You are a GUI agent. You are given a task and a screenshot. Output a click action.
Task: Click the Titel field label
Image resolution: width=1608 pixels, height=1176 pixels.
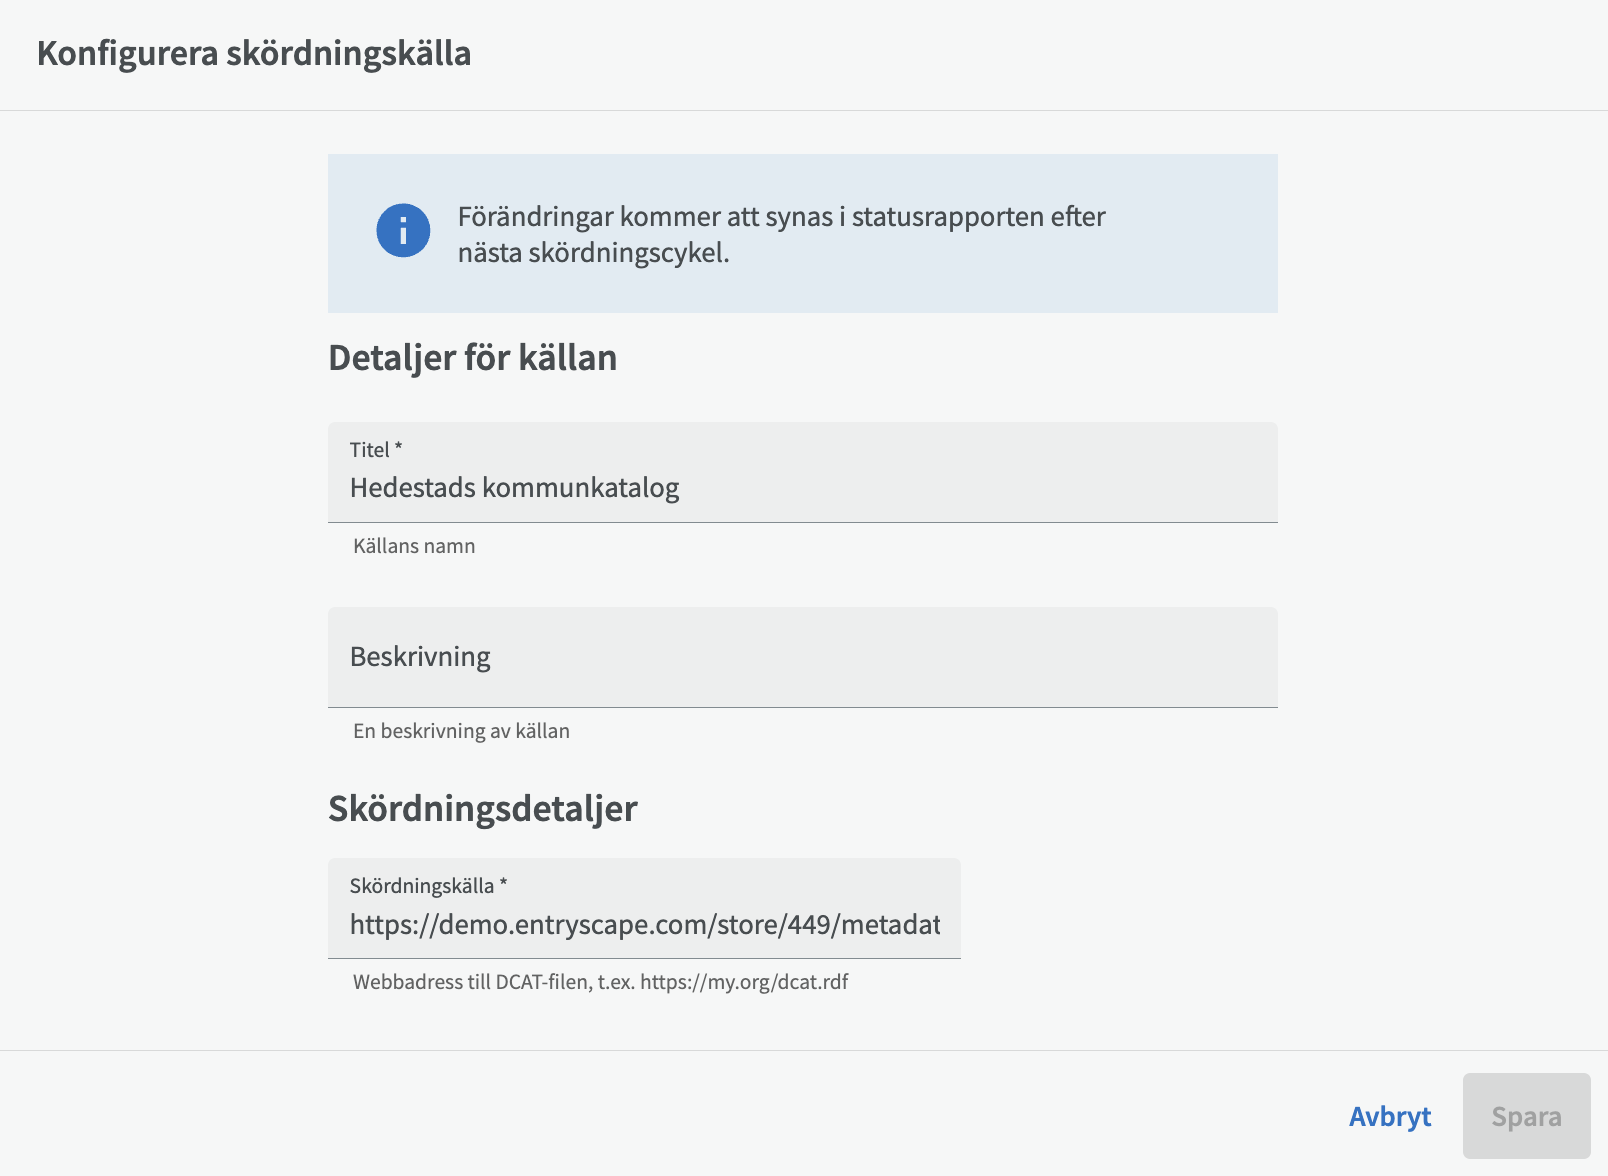[x=369, y=450]
